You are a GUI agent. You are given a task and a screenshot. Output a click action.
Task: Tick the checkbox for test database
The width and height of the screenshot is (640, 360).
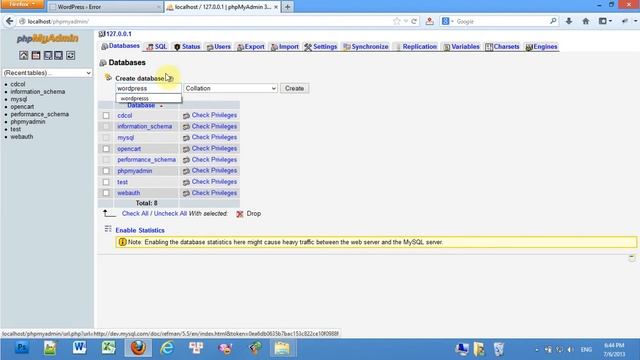tap(106, 182)
